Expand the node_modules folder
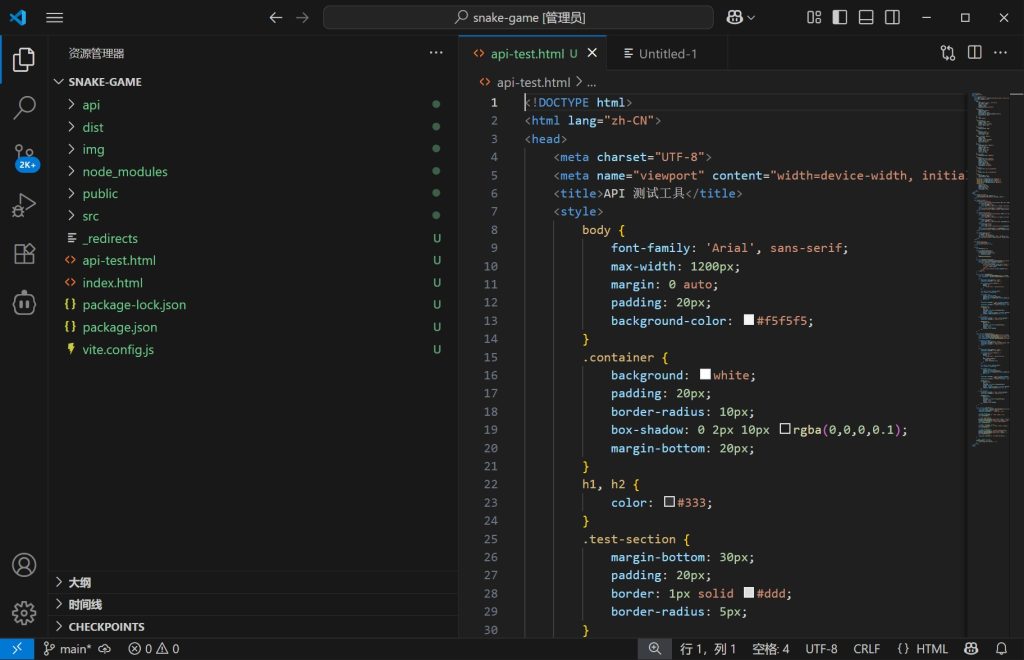The height and width of the screenshot is (660, 1024). pyautogui.click(x=124, y=171)
